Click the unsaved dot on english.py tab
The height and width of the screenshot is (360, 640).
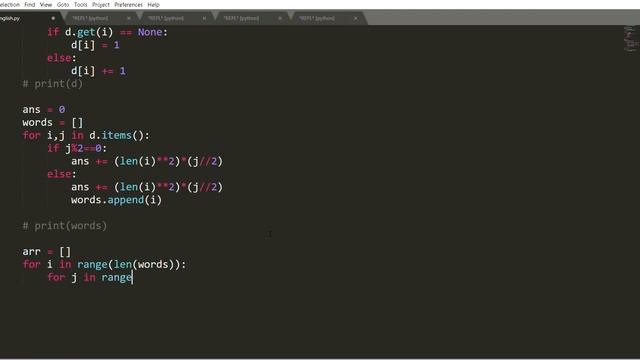pyautogui.click(x=53, y=18)
